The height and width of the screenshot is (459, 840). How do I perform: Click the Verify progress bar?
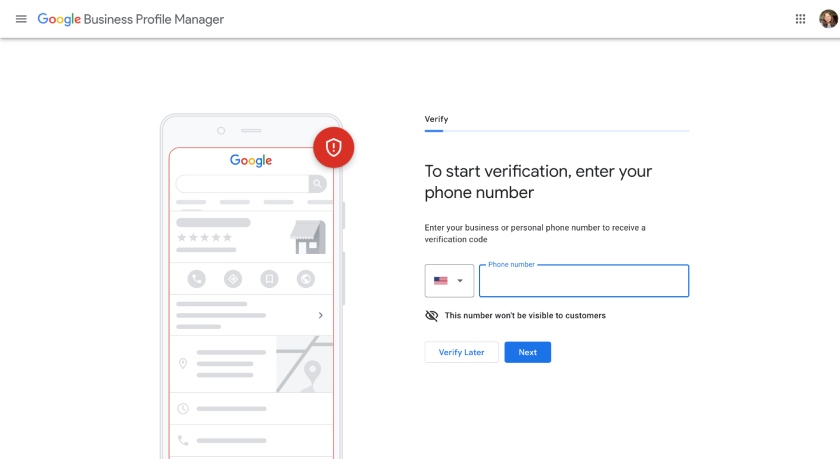tap(557, 131)
